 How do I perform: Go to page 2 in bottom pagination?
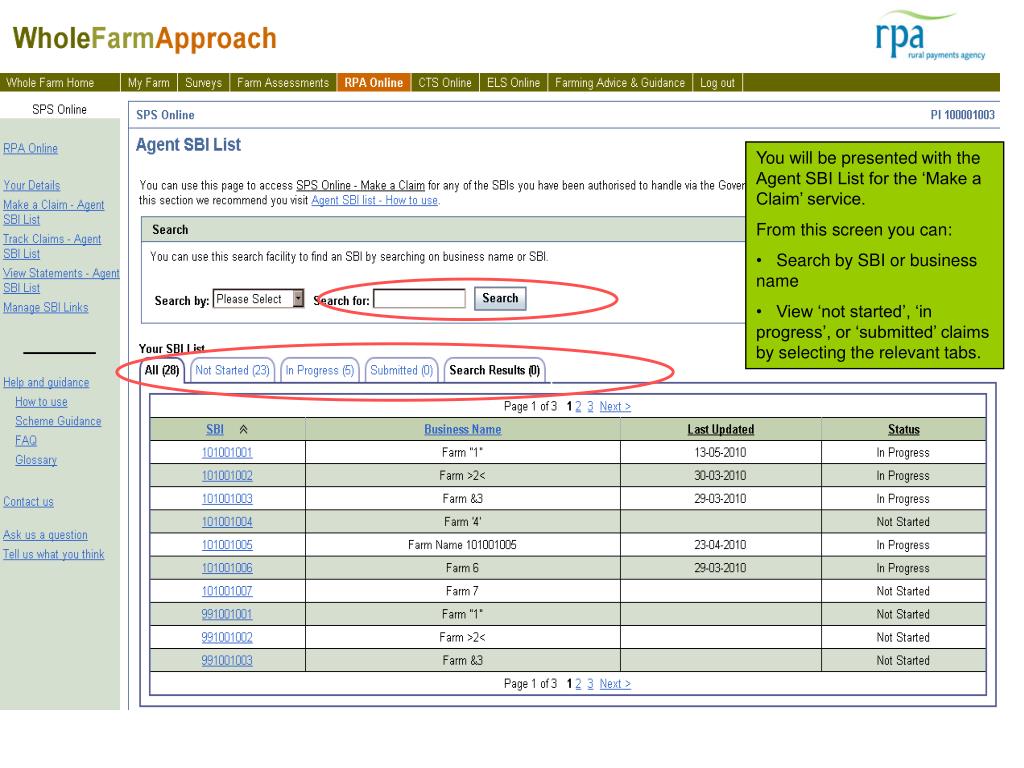click(579, 684)
